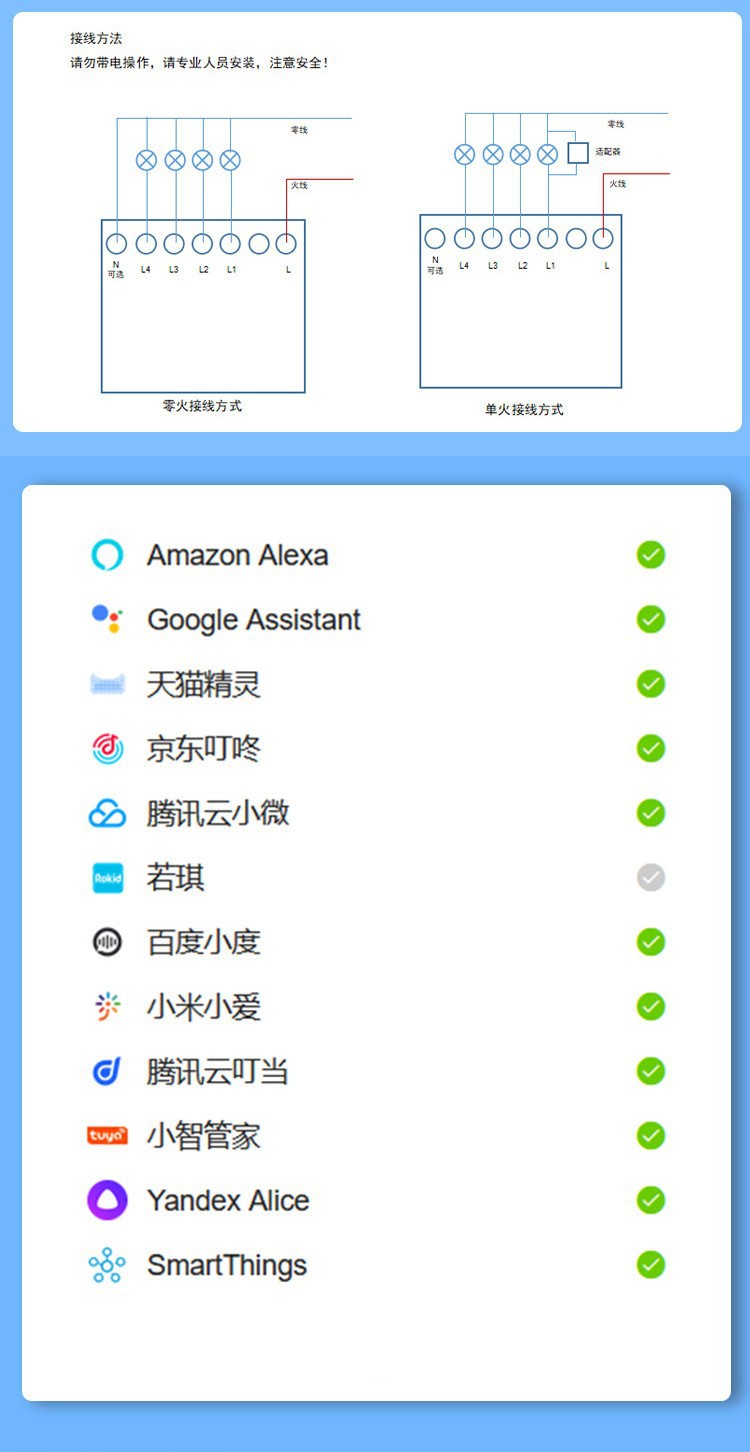Toggle the green check beside Google Assistant
This screenshot has height=1452, width=750.
point(651,619)
